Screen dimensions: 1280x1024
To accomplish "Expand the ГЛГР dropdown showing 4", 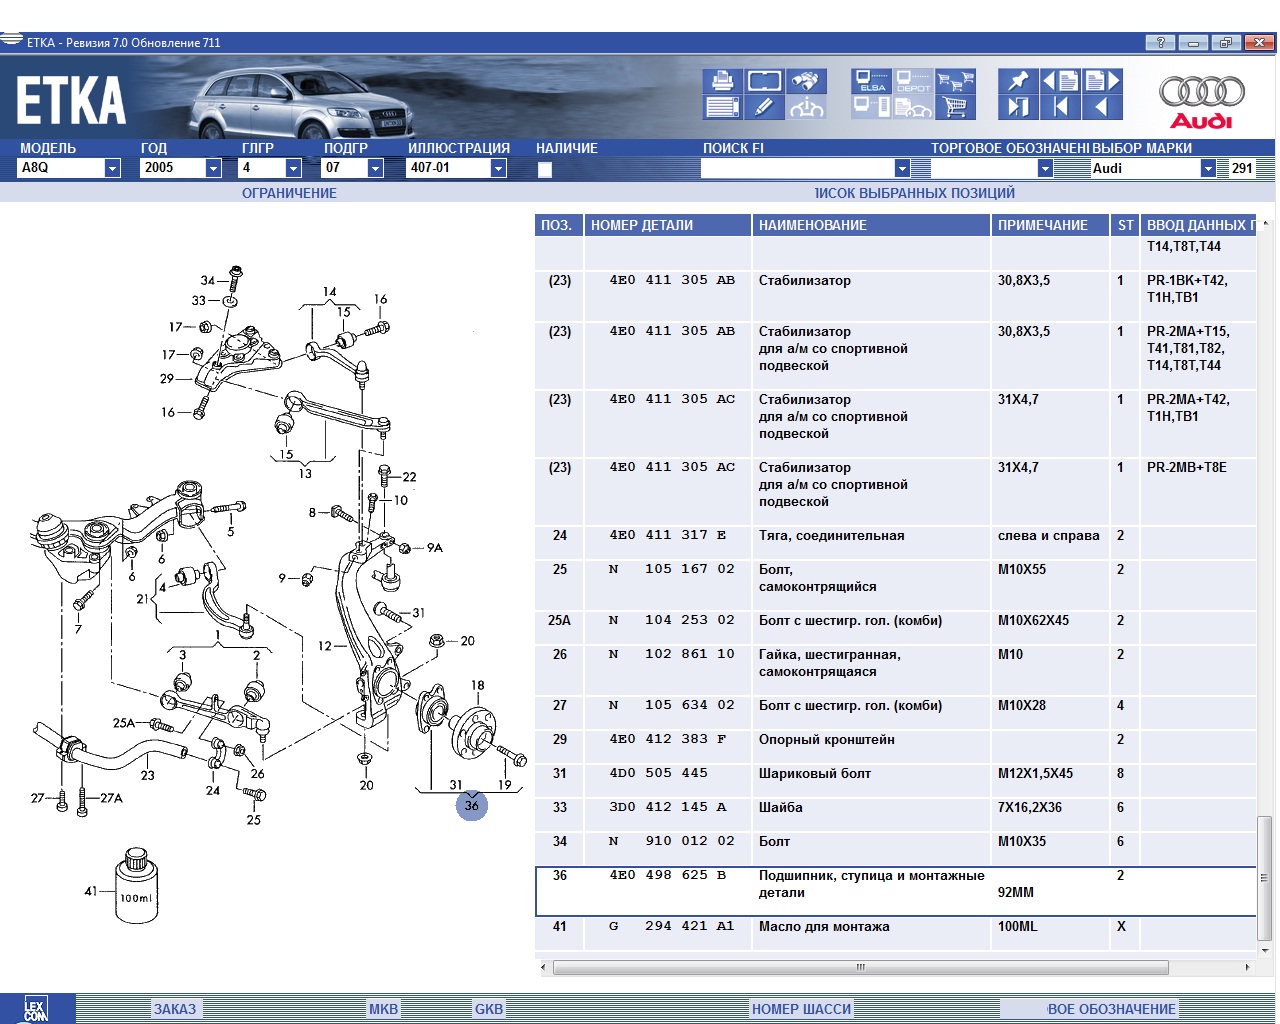I will click(293, 168).
